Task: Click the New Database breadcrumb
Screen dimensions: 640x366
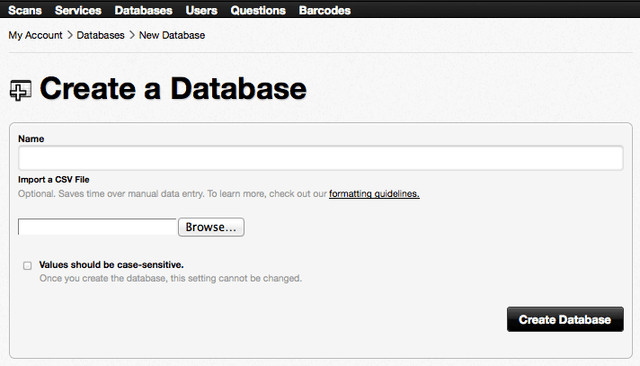Action: 172,35
